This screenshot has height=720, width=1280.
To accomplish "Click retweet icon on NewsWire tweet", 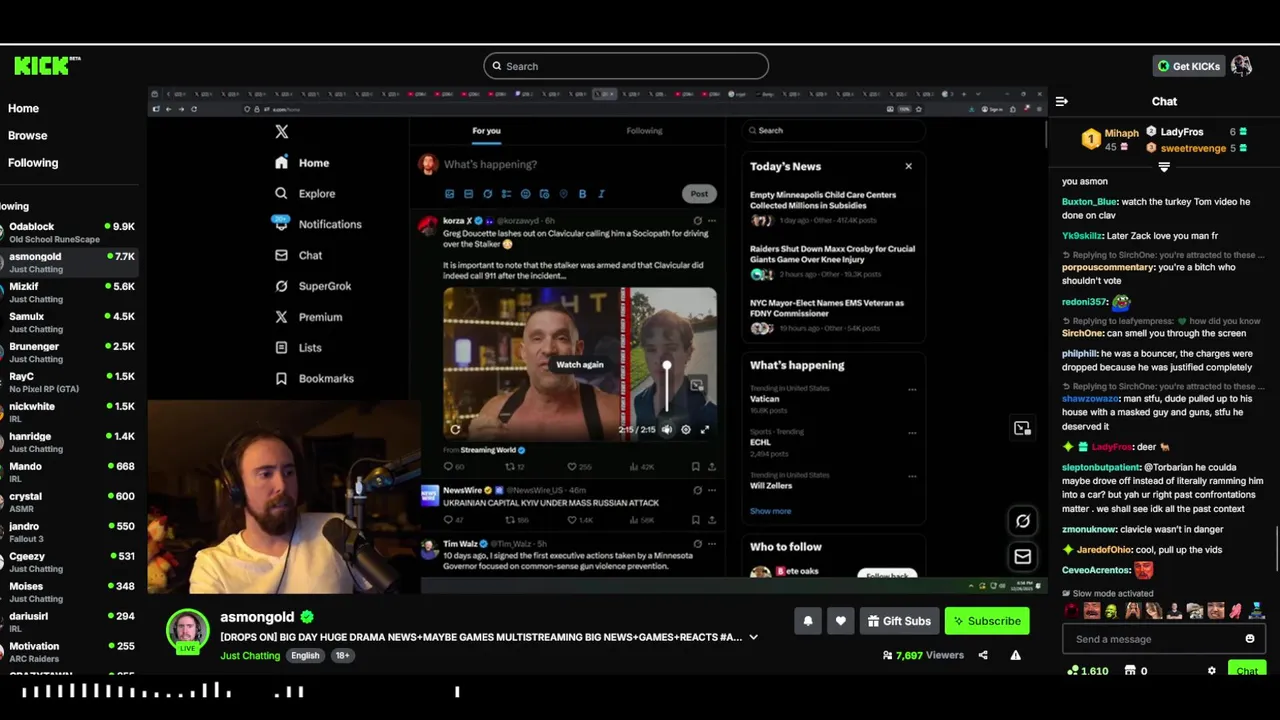I will coord(509,520).
